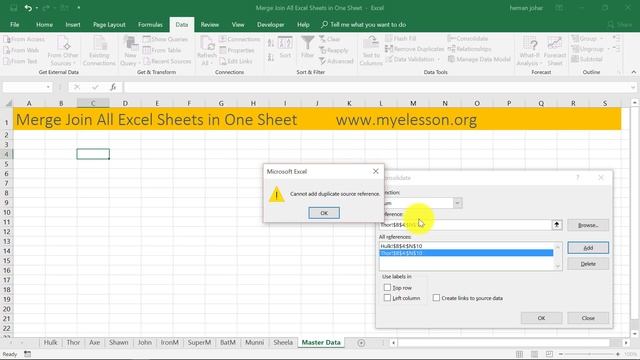
Task: Check the Top row checkbox
Action: tap(387, 288)
